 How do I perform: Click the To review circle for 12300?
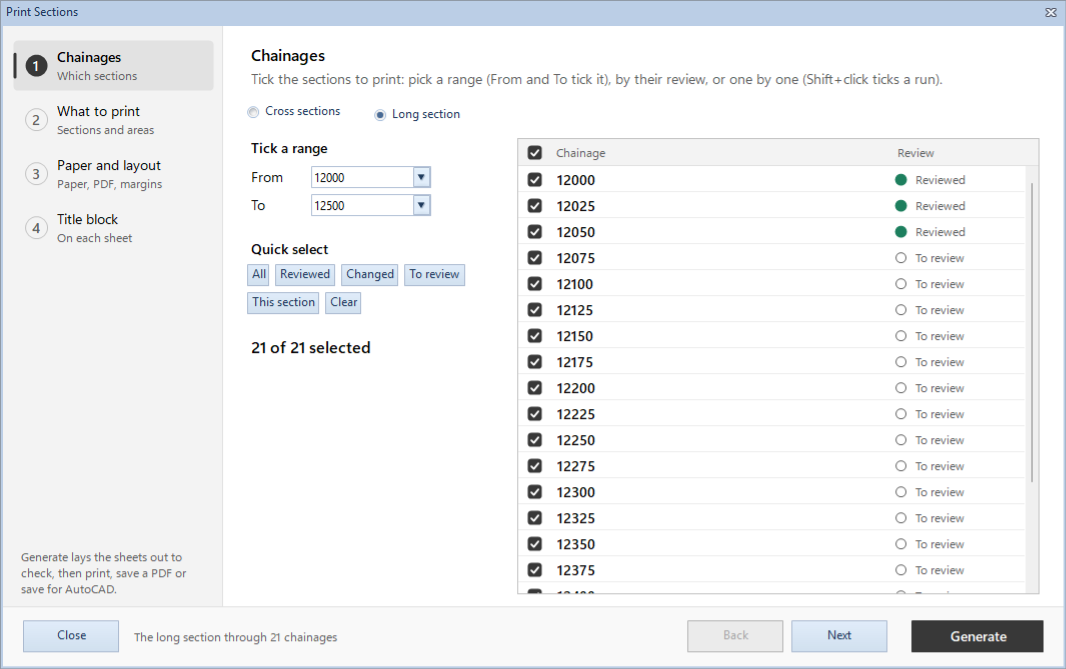(x=901, y=492)
